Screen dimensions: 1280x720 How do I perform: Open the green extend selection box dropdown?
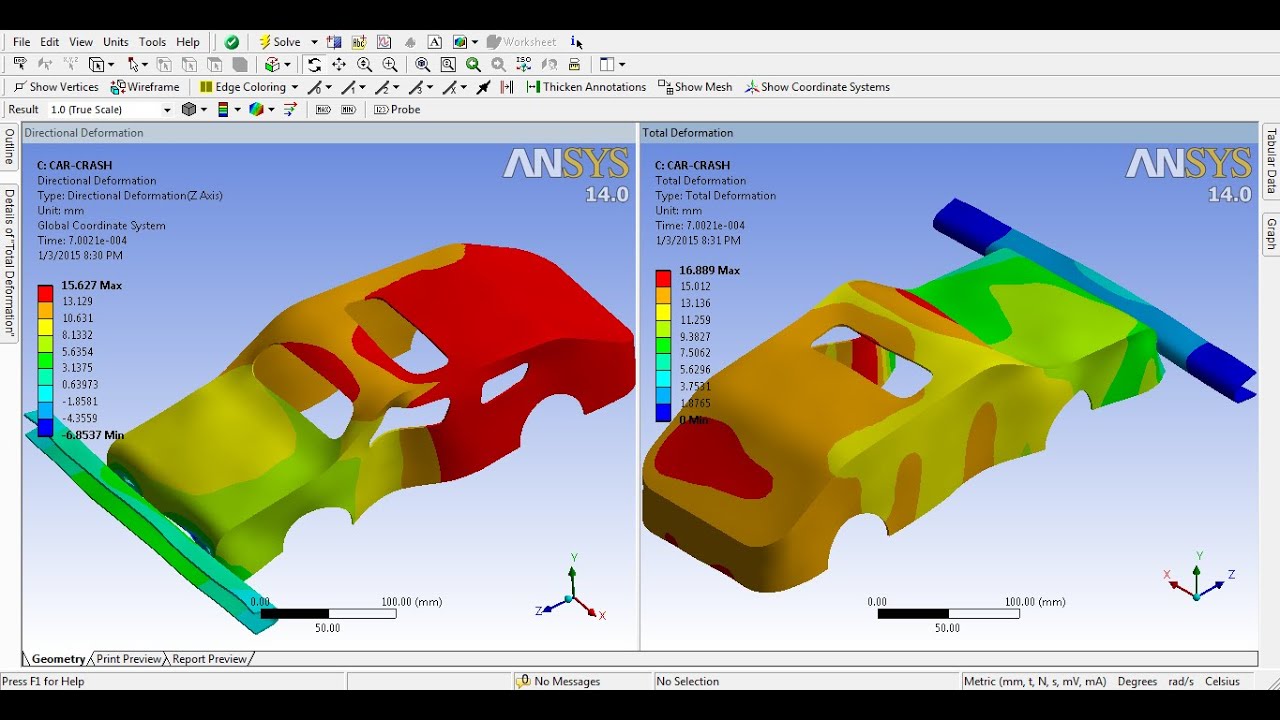click(287, 64)
